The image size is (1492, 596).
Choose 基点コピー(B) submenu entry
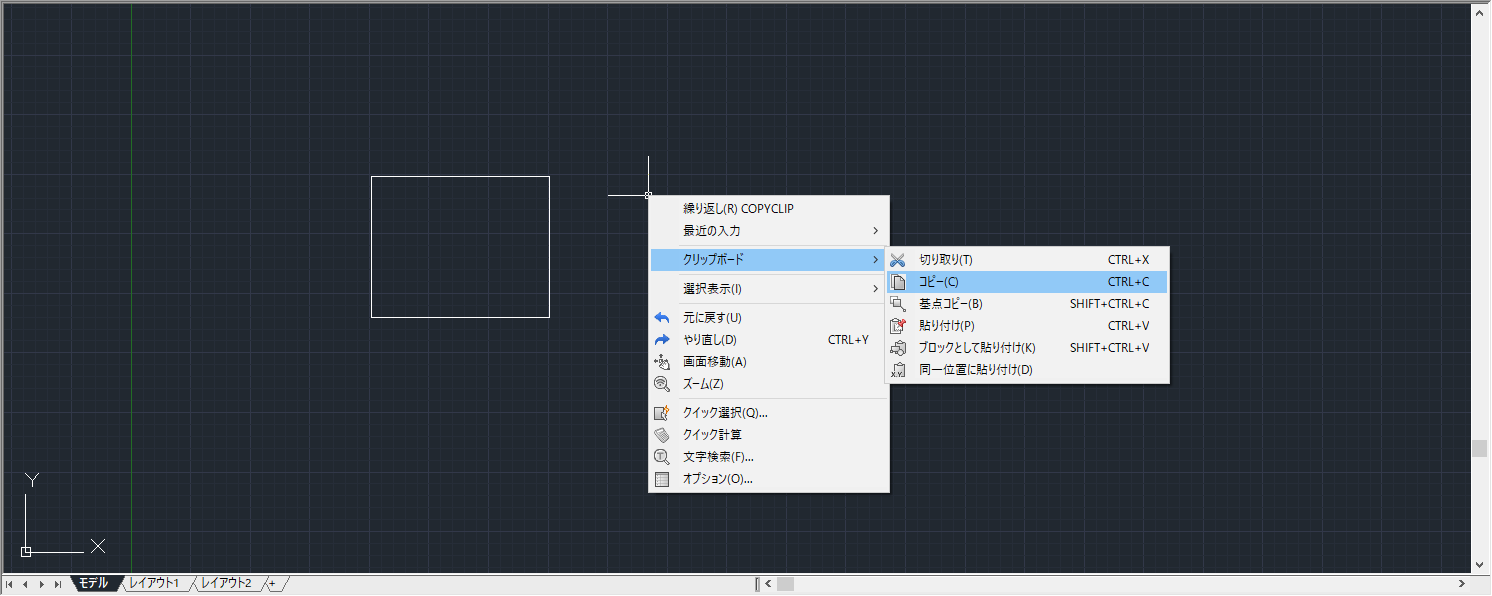pos(1027,304)
